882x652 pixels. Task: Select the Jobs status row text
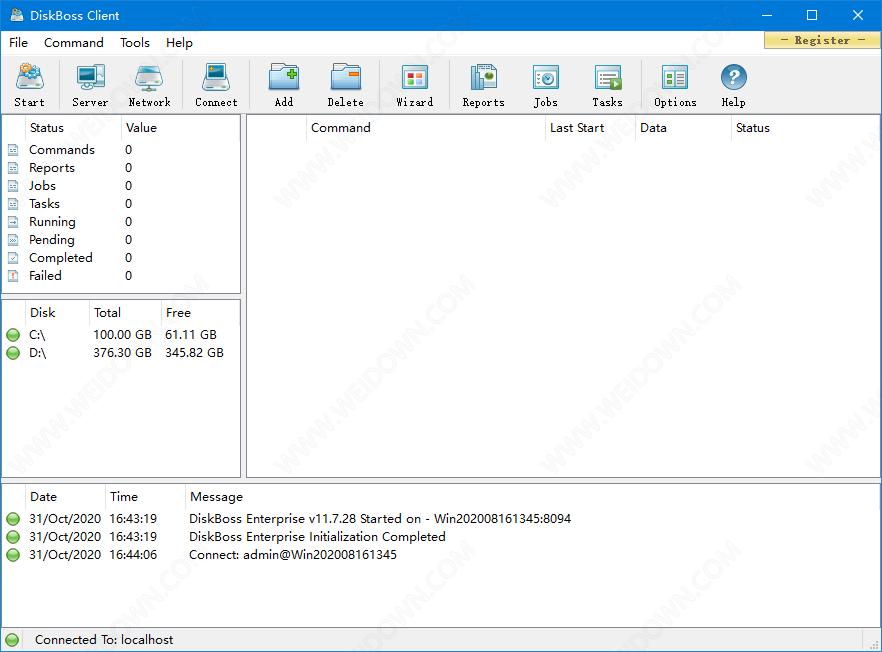coord(42,186)
